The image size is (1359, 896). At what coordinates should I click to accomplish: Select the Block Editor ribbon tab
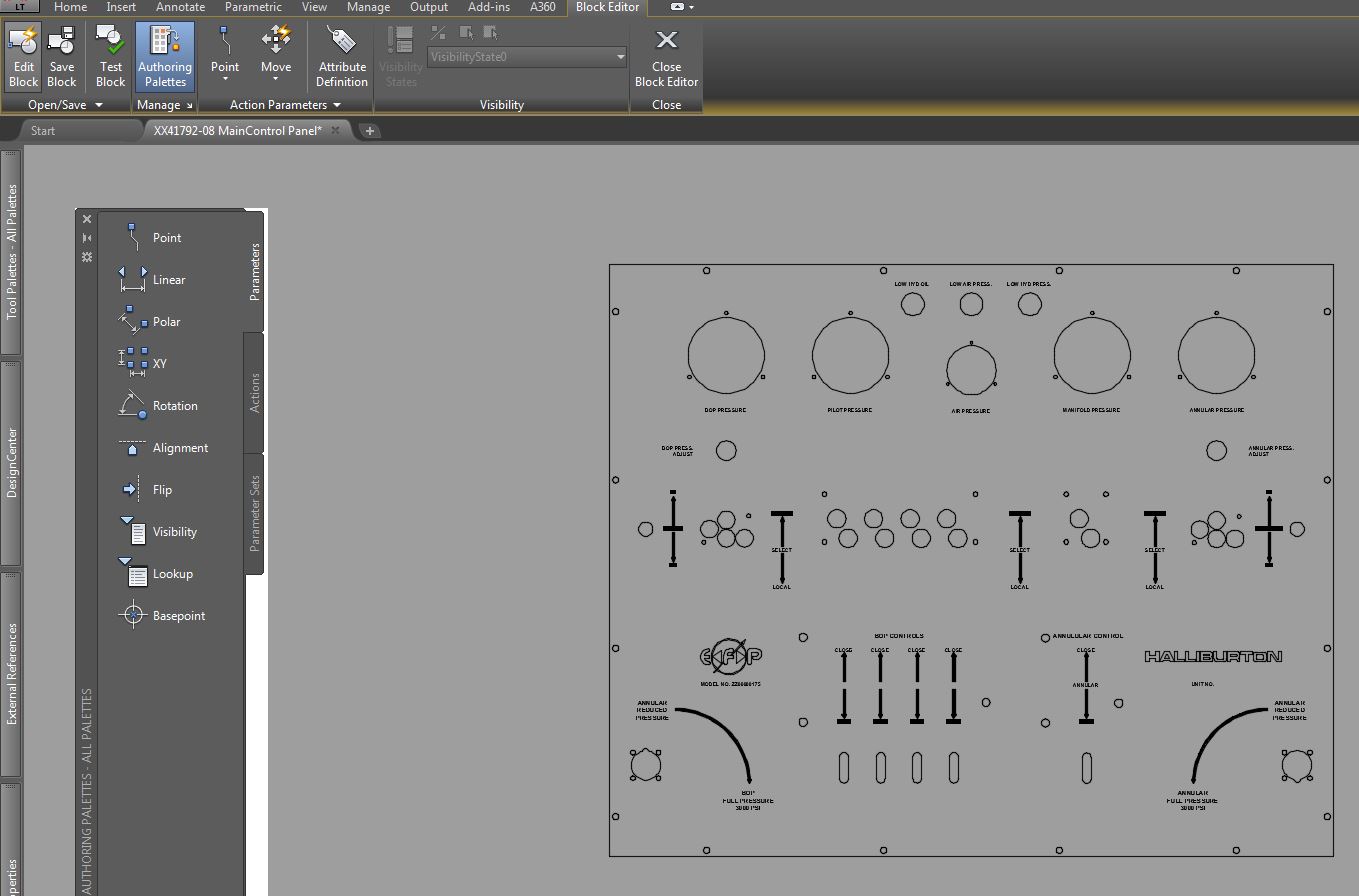point(608,7)
